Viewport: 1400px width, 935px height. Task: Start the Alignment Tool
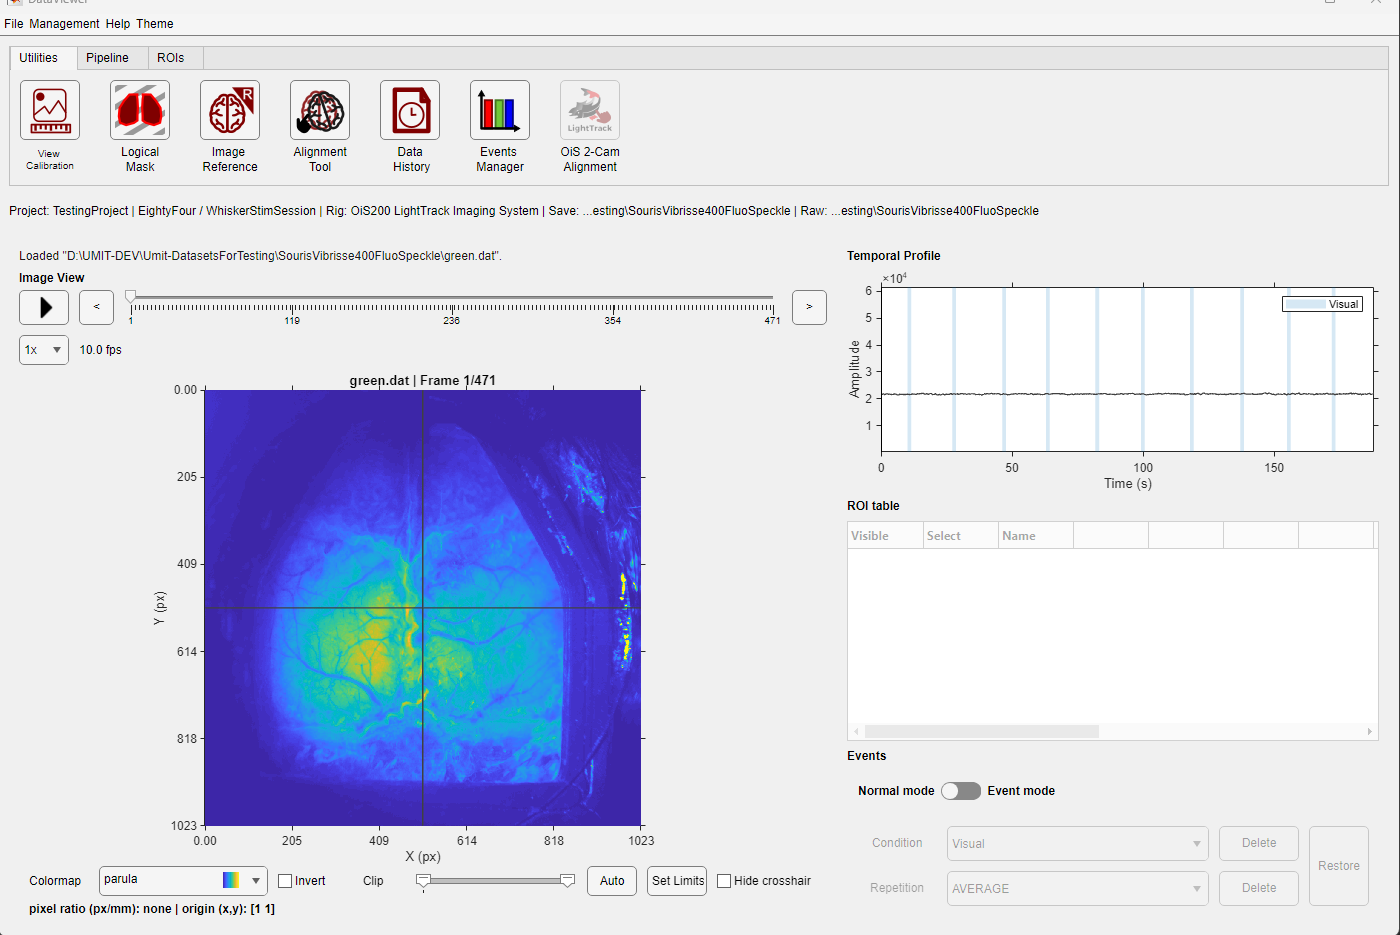click(320, 110)
